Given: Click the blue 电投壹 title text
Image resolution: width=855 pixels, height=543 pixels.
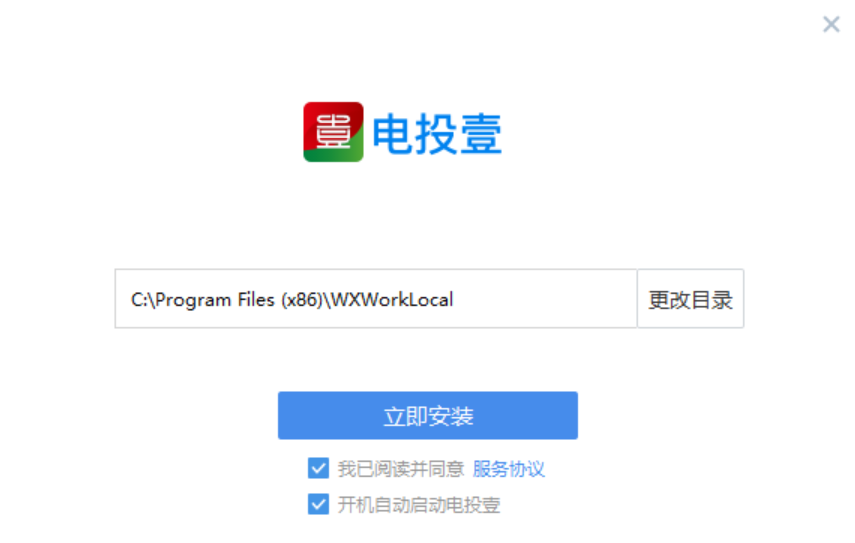Looking at the screenshot, I should point(436,133).
